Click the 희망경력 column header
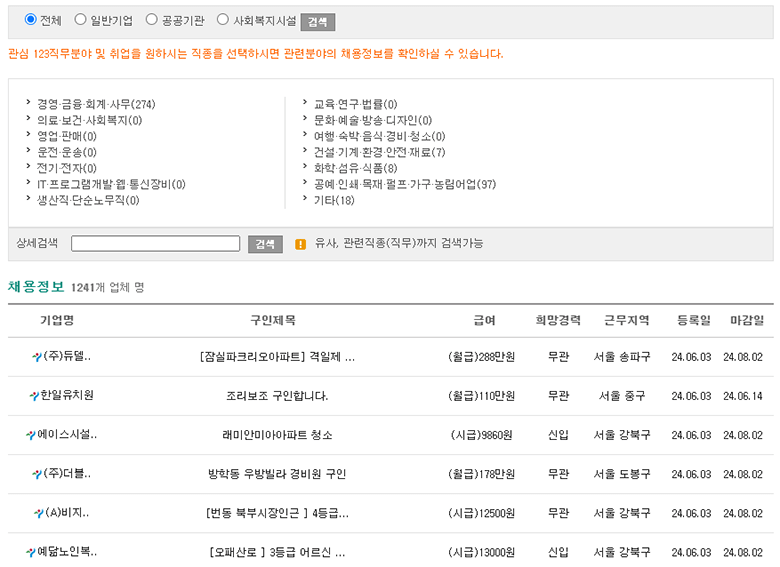This screenshot has width=780, height=567. 558,320
